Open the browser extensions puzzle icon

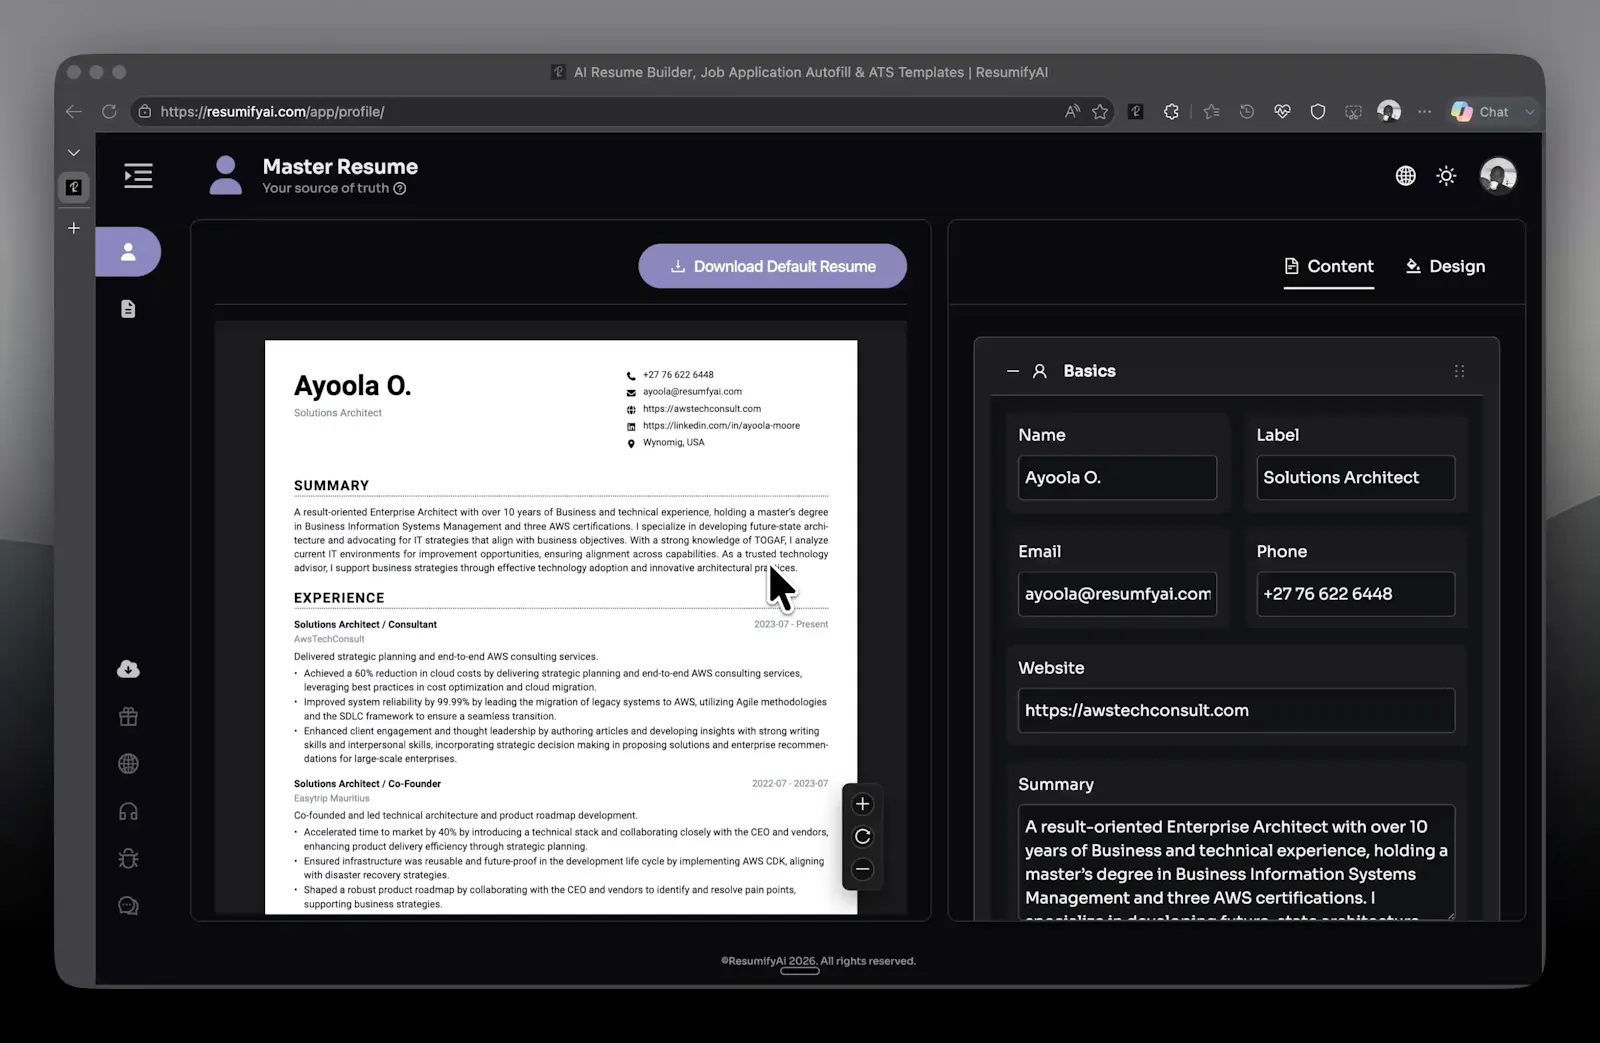[1171, 112]
